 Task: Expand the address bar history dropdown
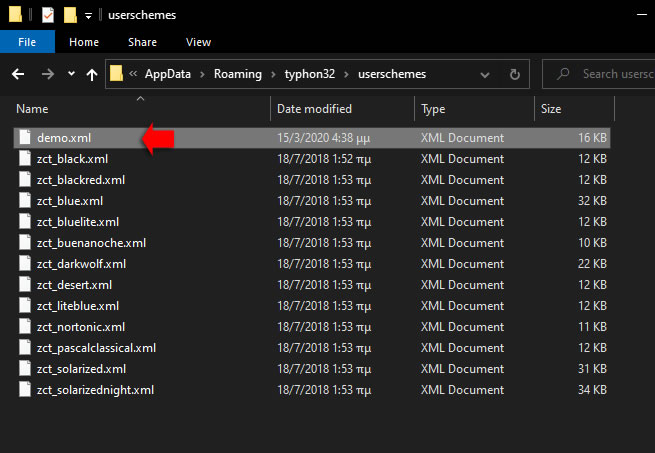tap(485, 75)
